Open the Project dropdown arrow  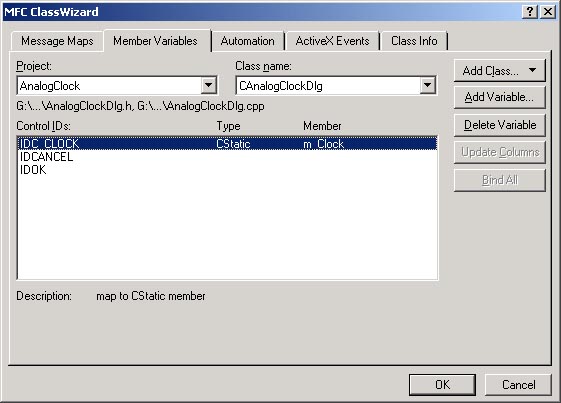(209, 86)
